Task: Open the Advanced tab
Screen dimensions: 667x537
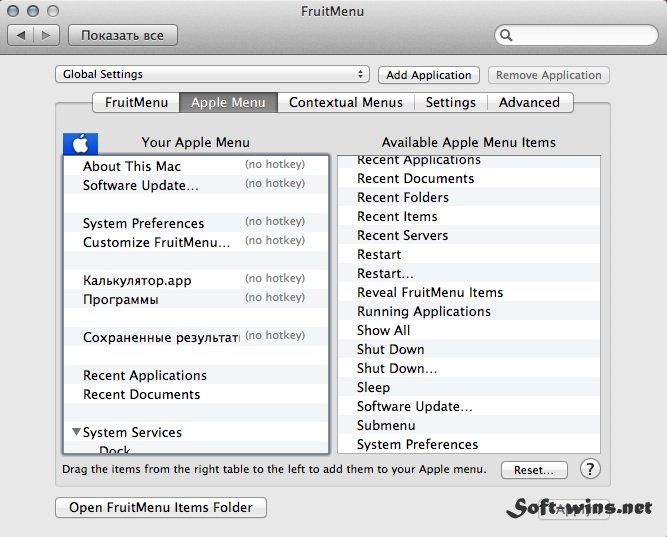Action: coord(530,103)
